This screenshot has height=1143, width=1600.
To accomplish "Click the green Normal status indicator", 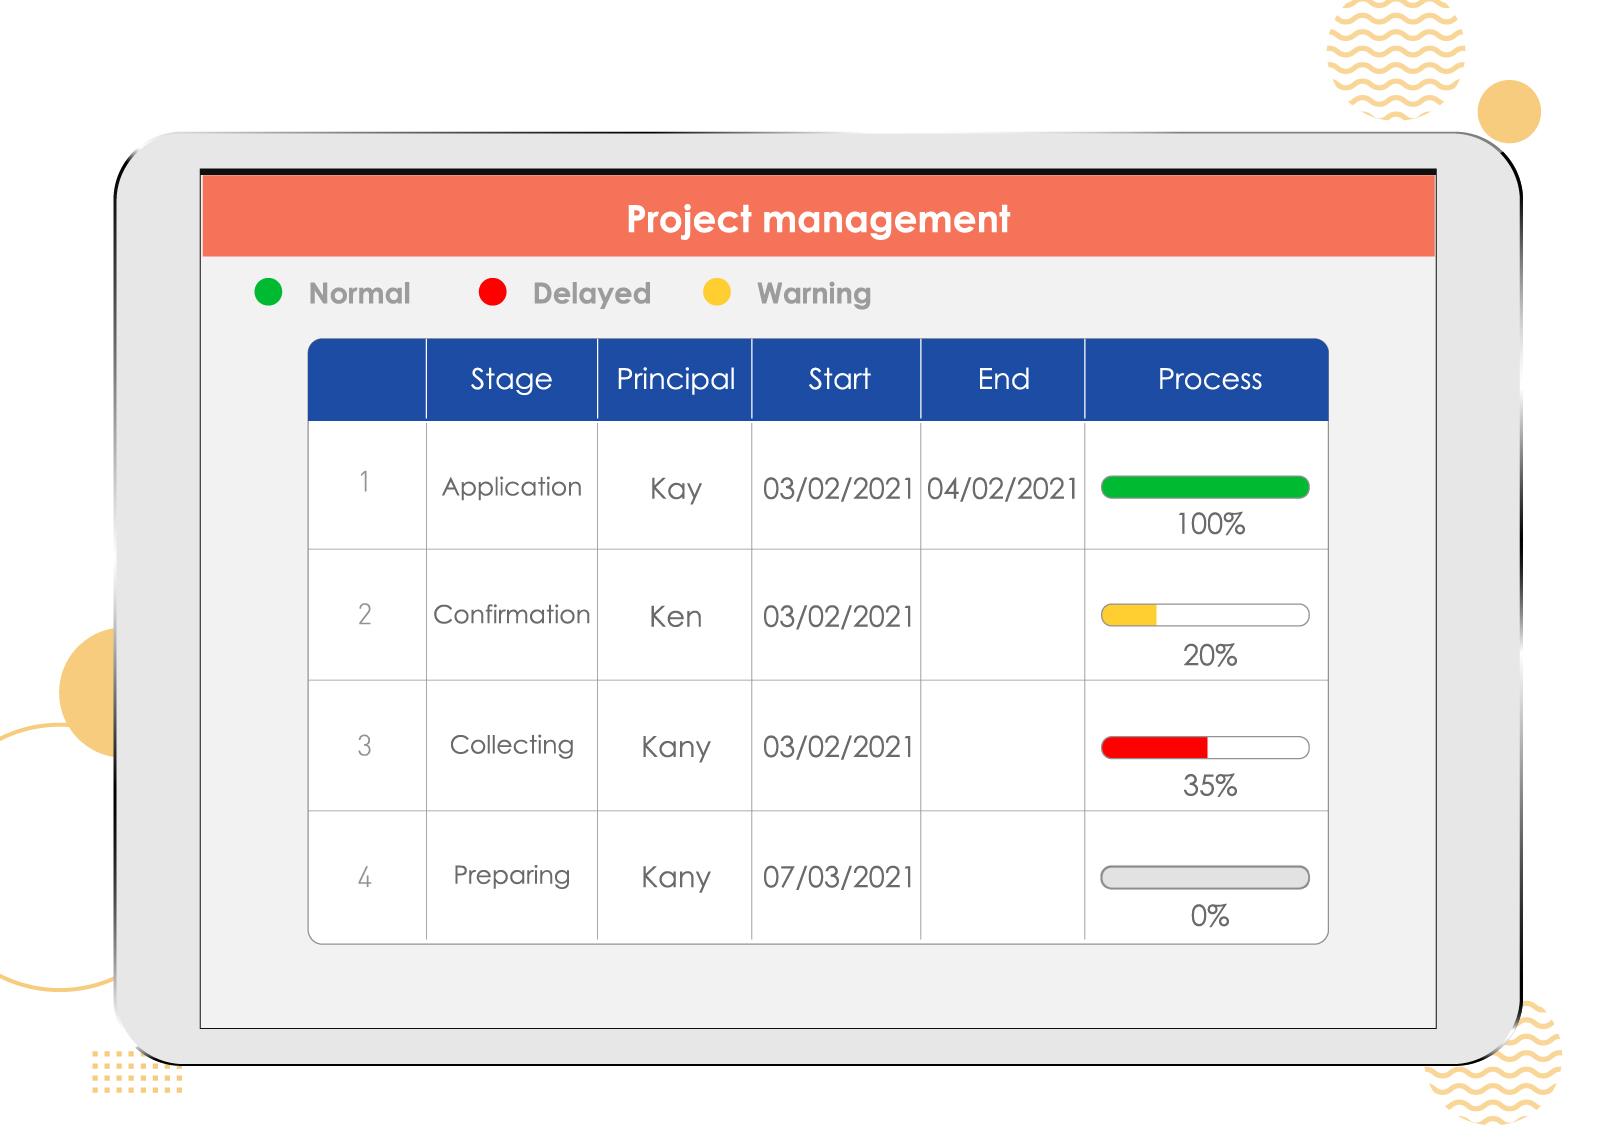I will coord(270,293).
